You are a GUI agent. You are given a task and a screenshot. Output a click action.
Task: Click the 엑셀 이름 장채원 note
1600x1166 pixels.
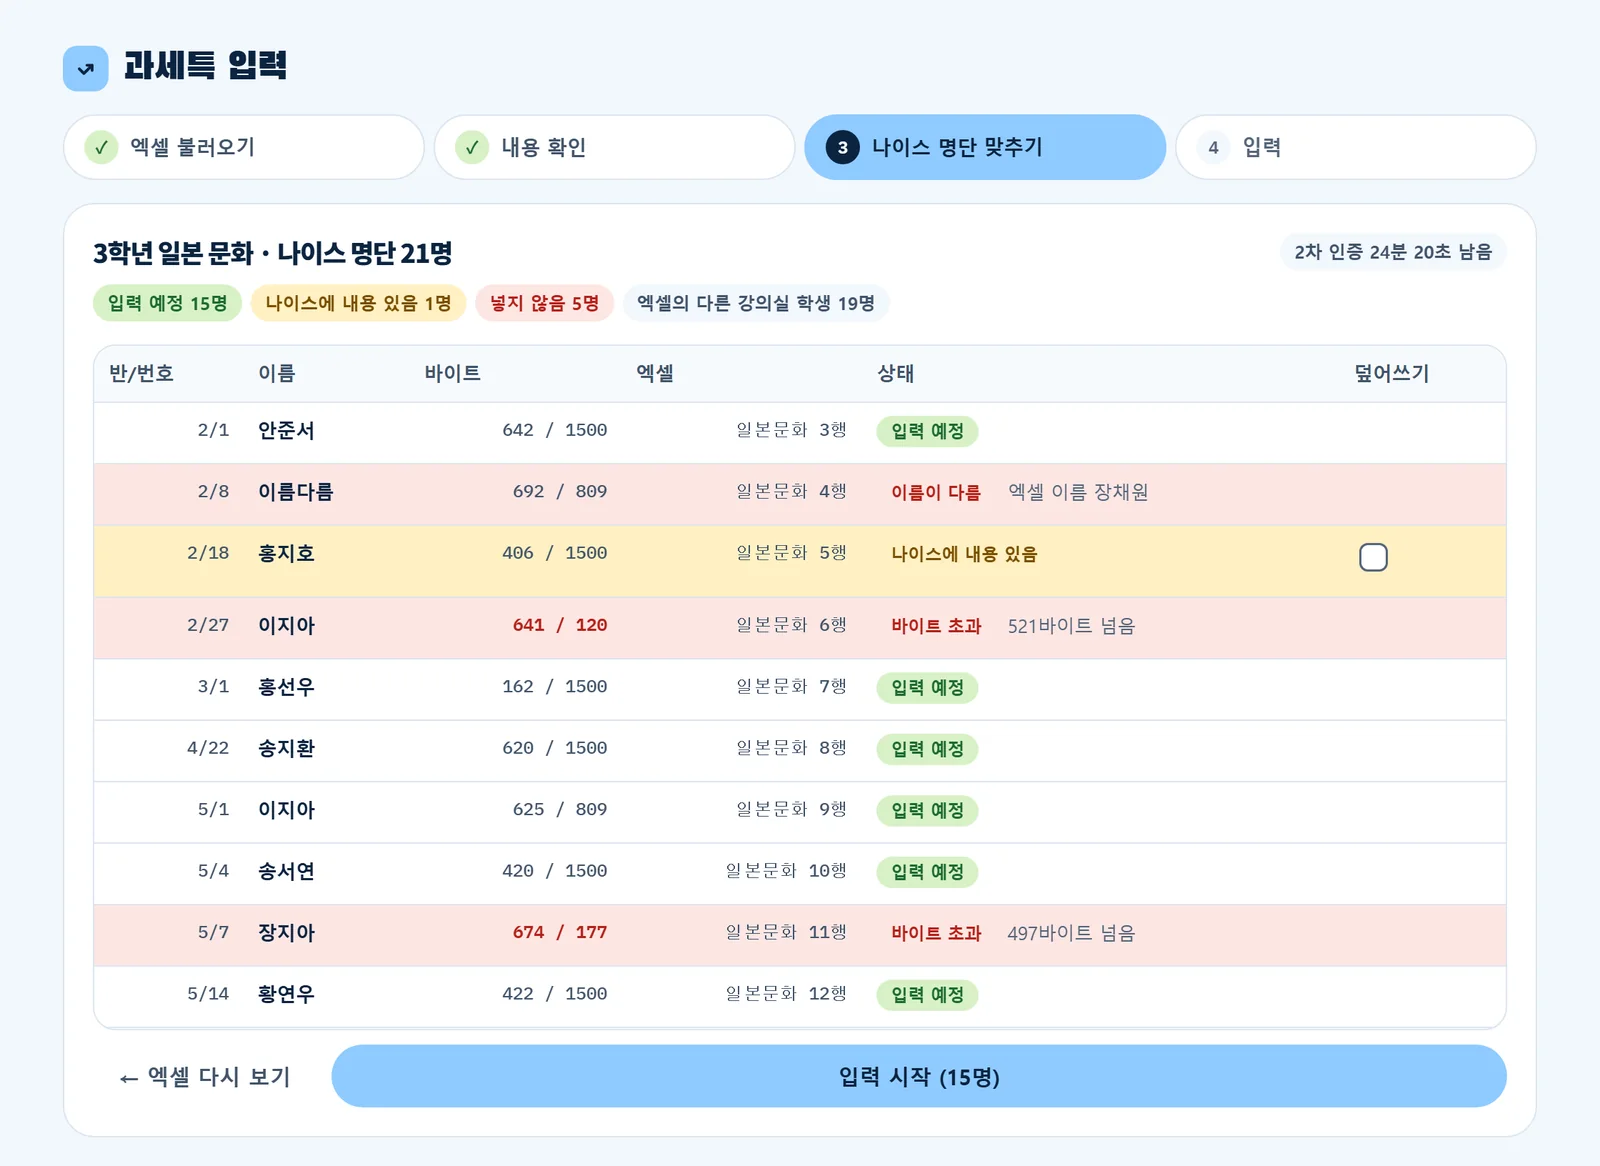(1077, 492)
